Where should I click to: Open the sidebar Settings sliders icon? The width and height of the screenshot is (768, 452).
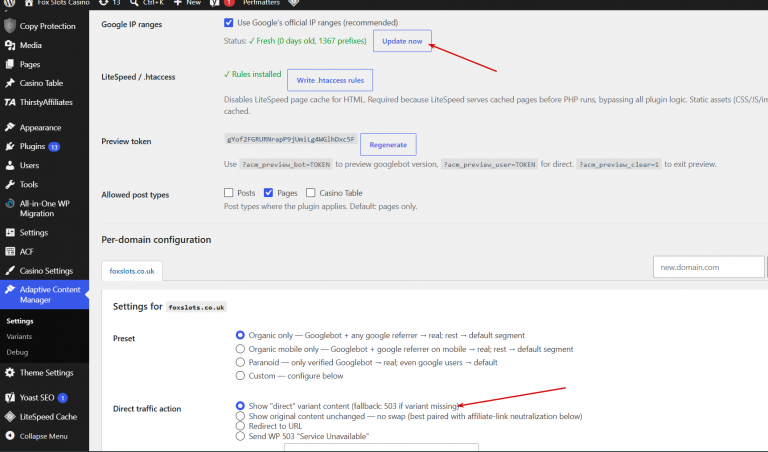(10, 233)
